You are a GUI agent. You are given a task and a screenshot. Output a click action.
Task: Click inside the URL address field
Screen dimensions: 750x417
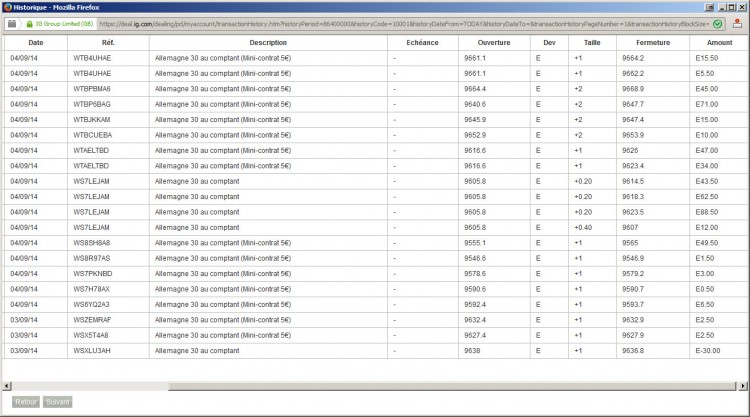[404, 24]
